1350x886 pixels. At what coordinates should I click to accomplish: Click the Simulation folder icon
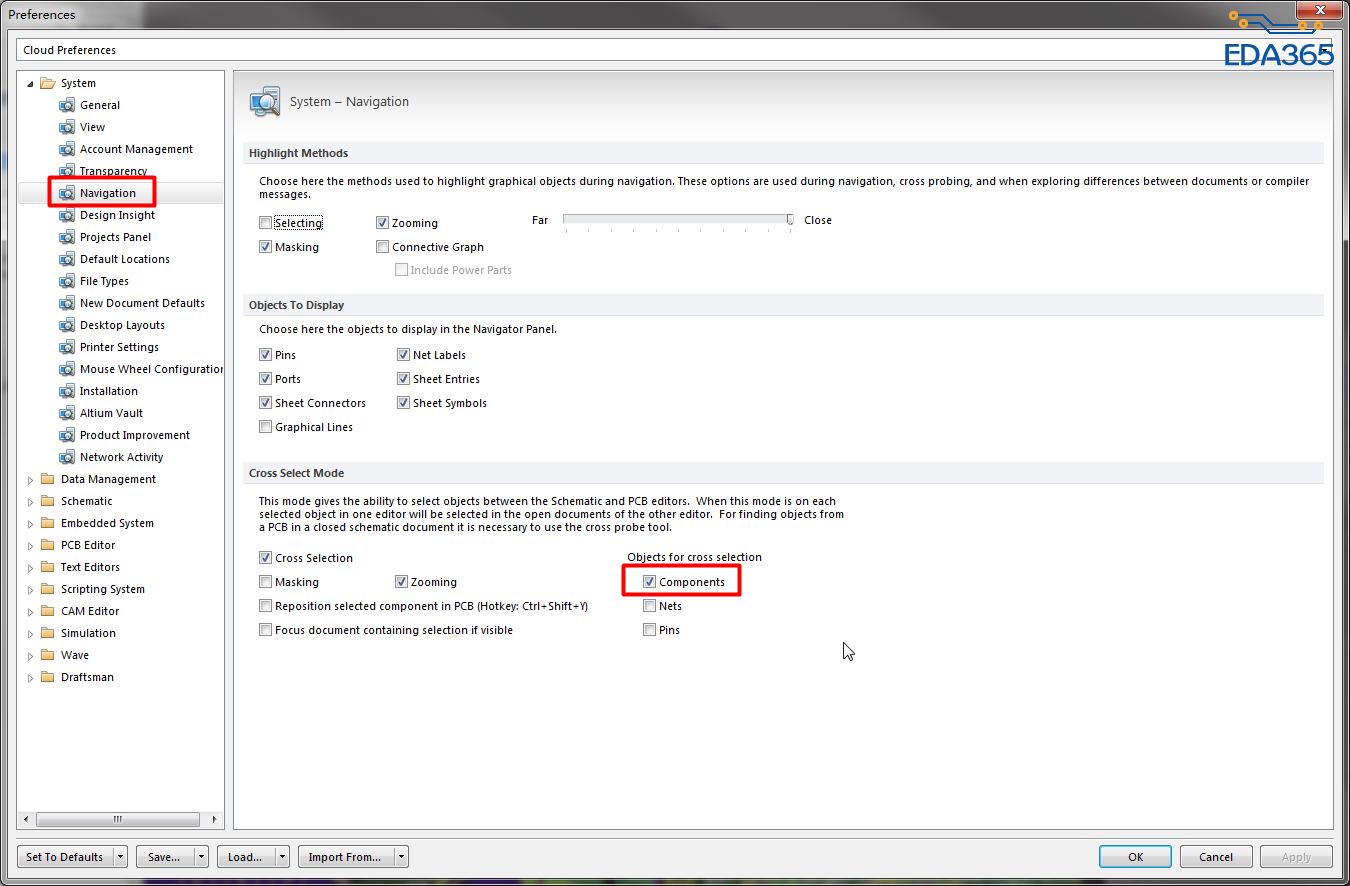tap(47, 633)
